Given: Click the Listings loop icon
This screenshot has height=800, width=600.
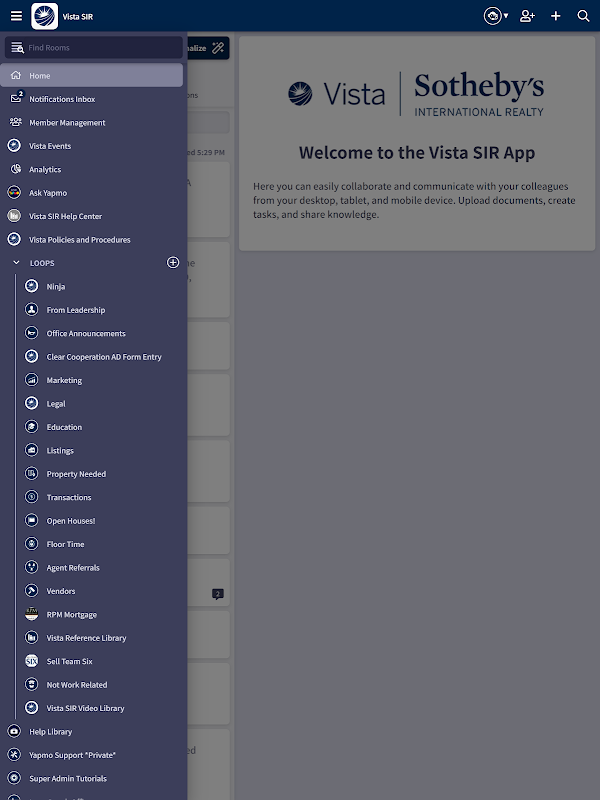Looking at the screenshot, I should (32, 451).
